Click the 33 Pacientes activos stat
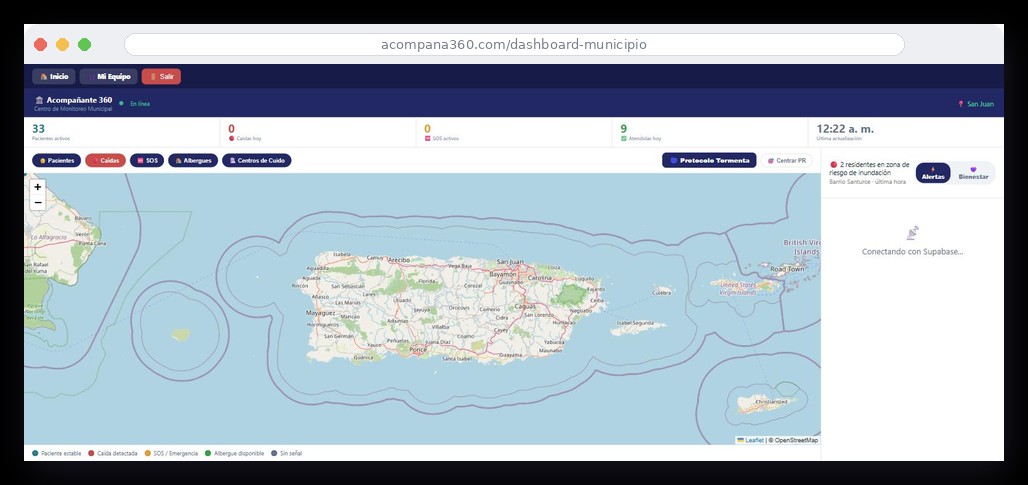The width and height of the screenshot is (1028, 485). pyautogui.click(x=121, y=132)
